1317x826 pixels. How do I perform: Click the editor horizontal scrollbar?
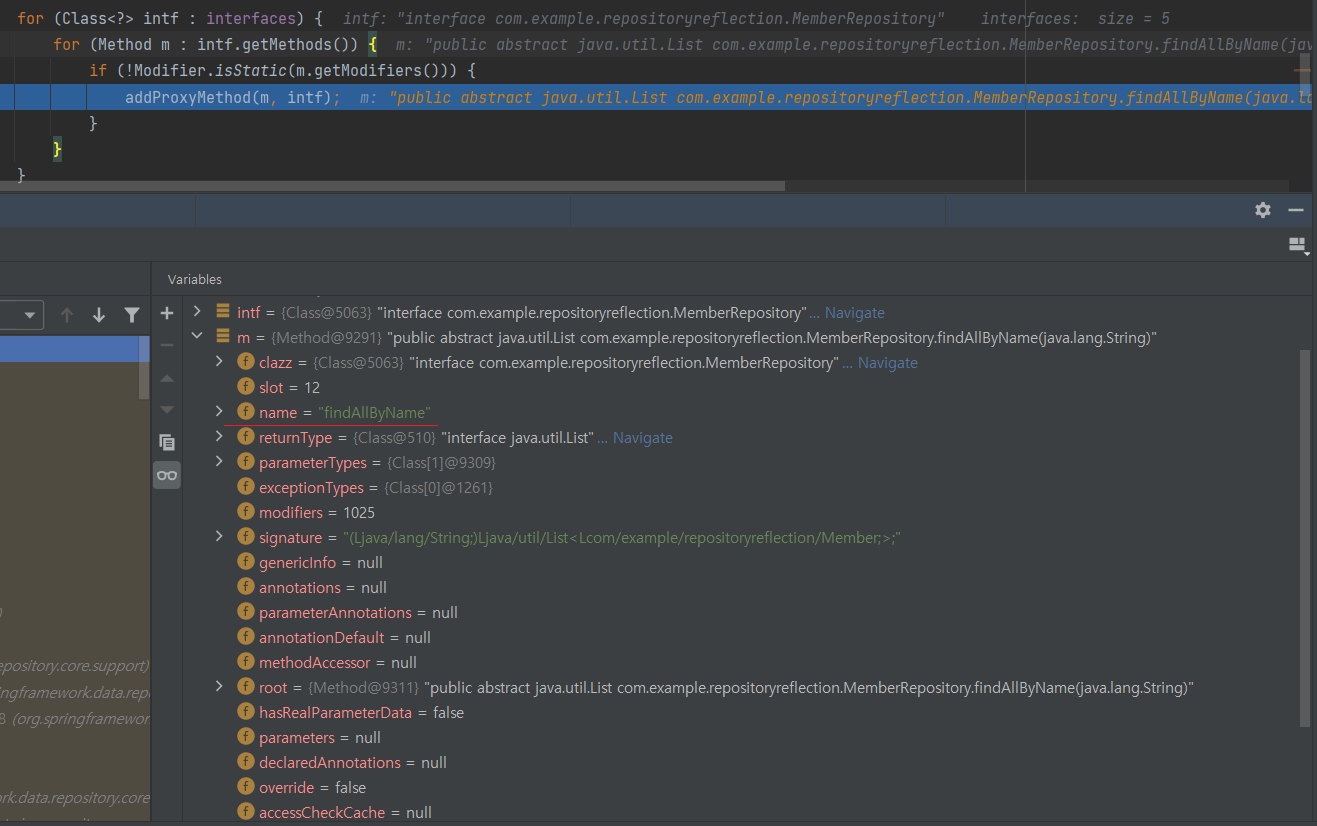coord(393,186)
